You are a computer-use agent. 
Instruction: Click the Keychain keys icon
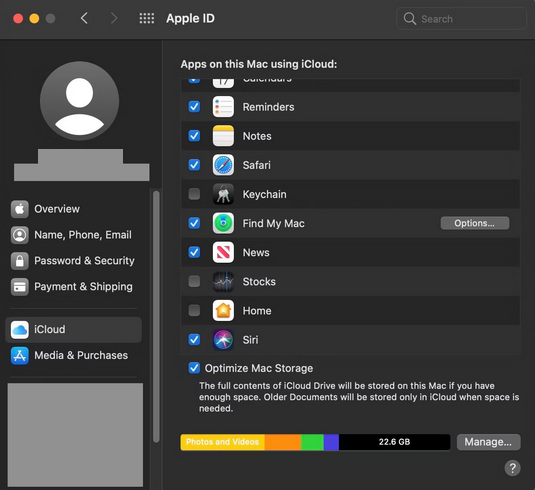pyautogui.click(x=223, y=194)
